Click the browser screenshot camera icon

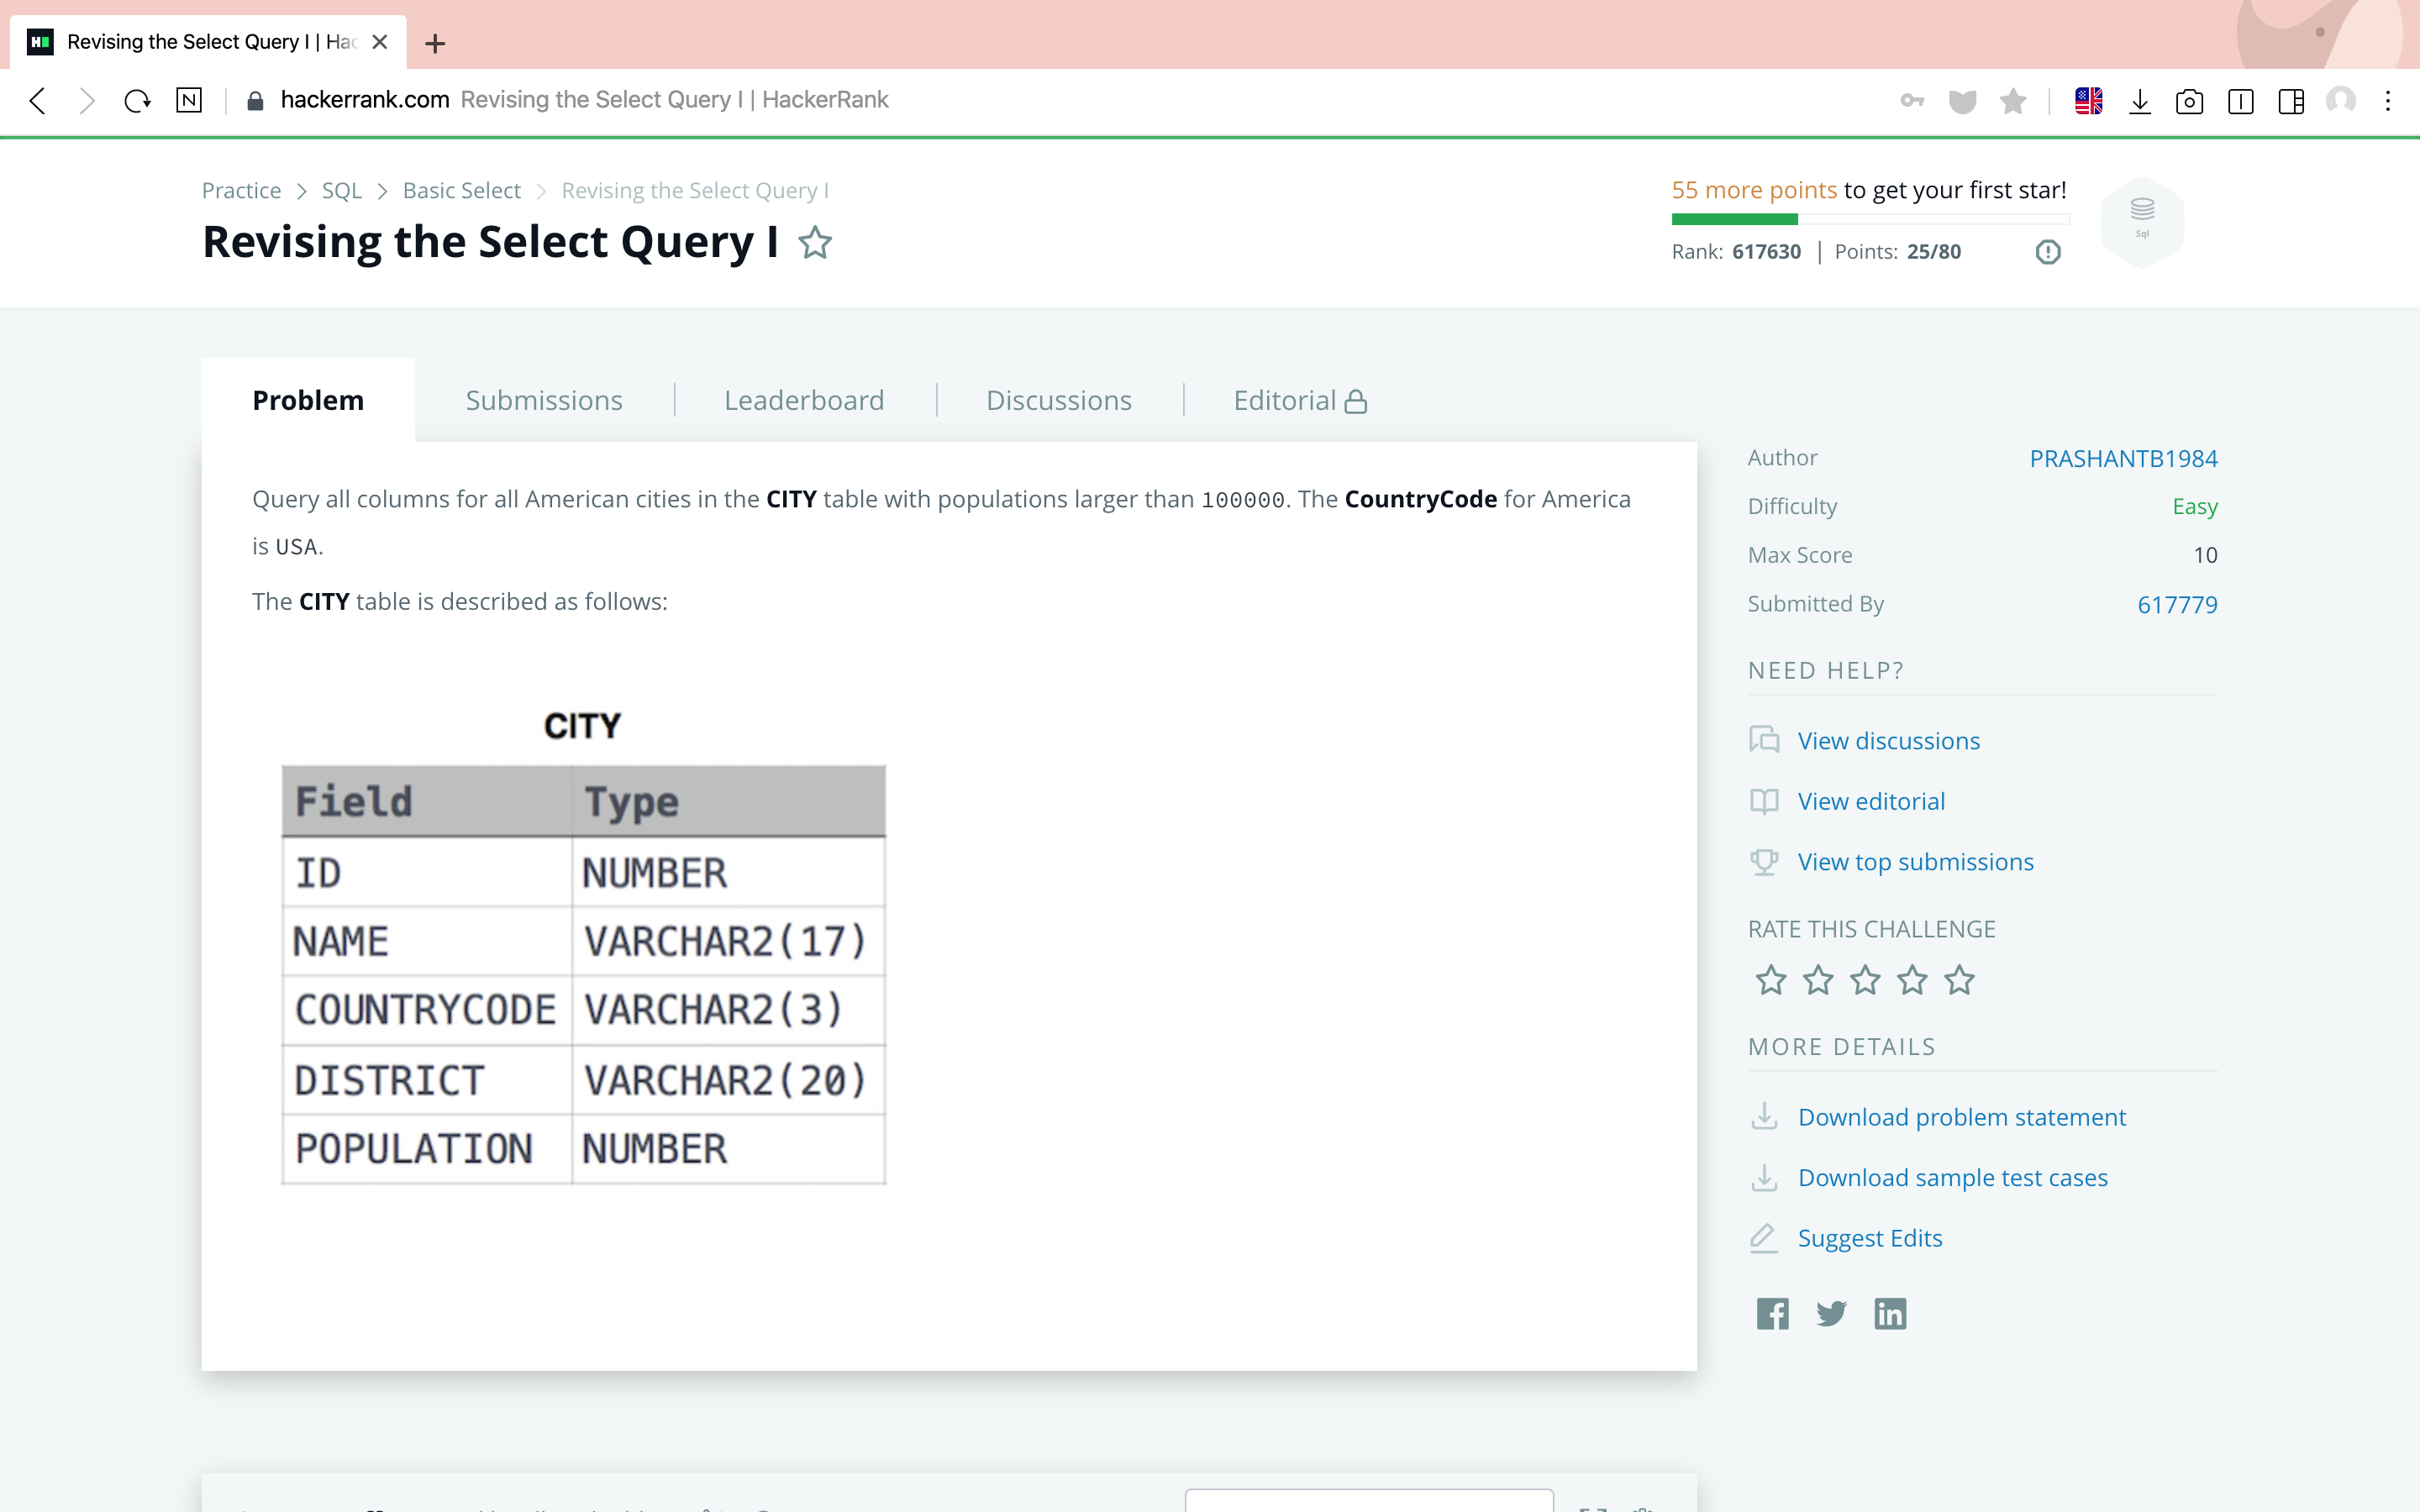[2189, 101]
